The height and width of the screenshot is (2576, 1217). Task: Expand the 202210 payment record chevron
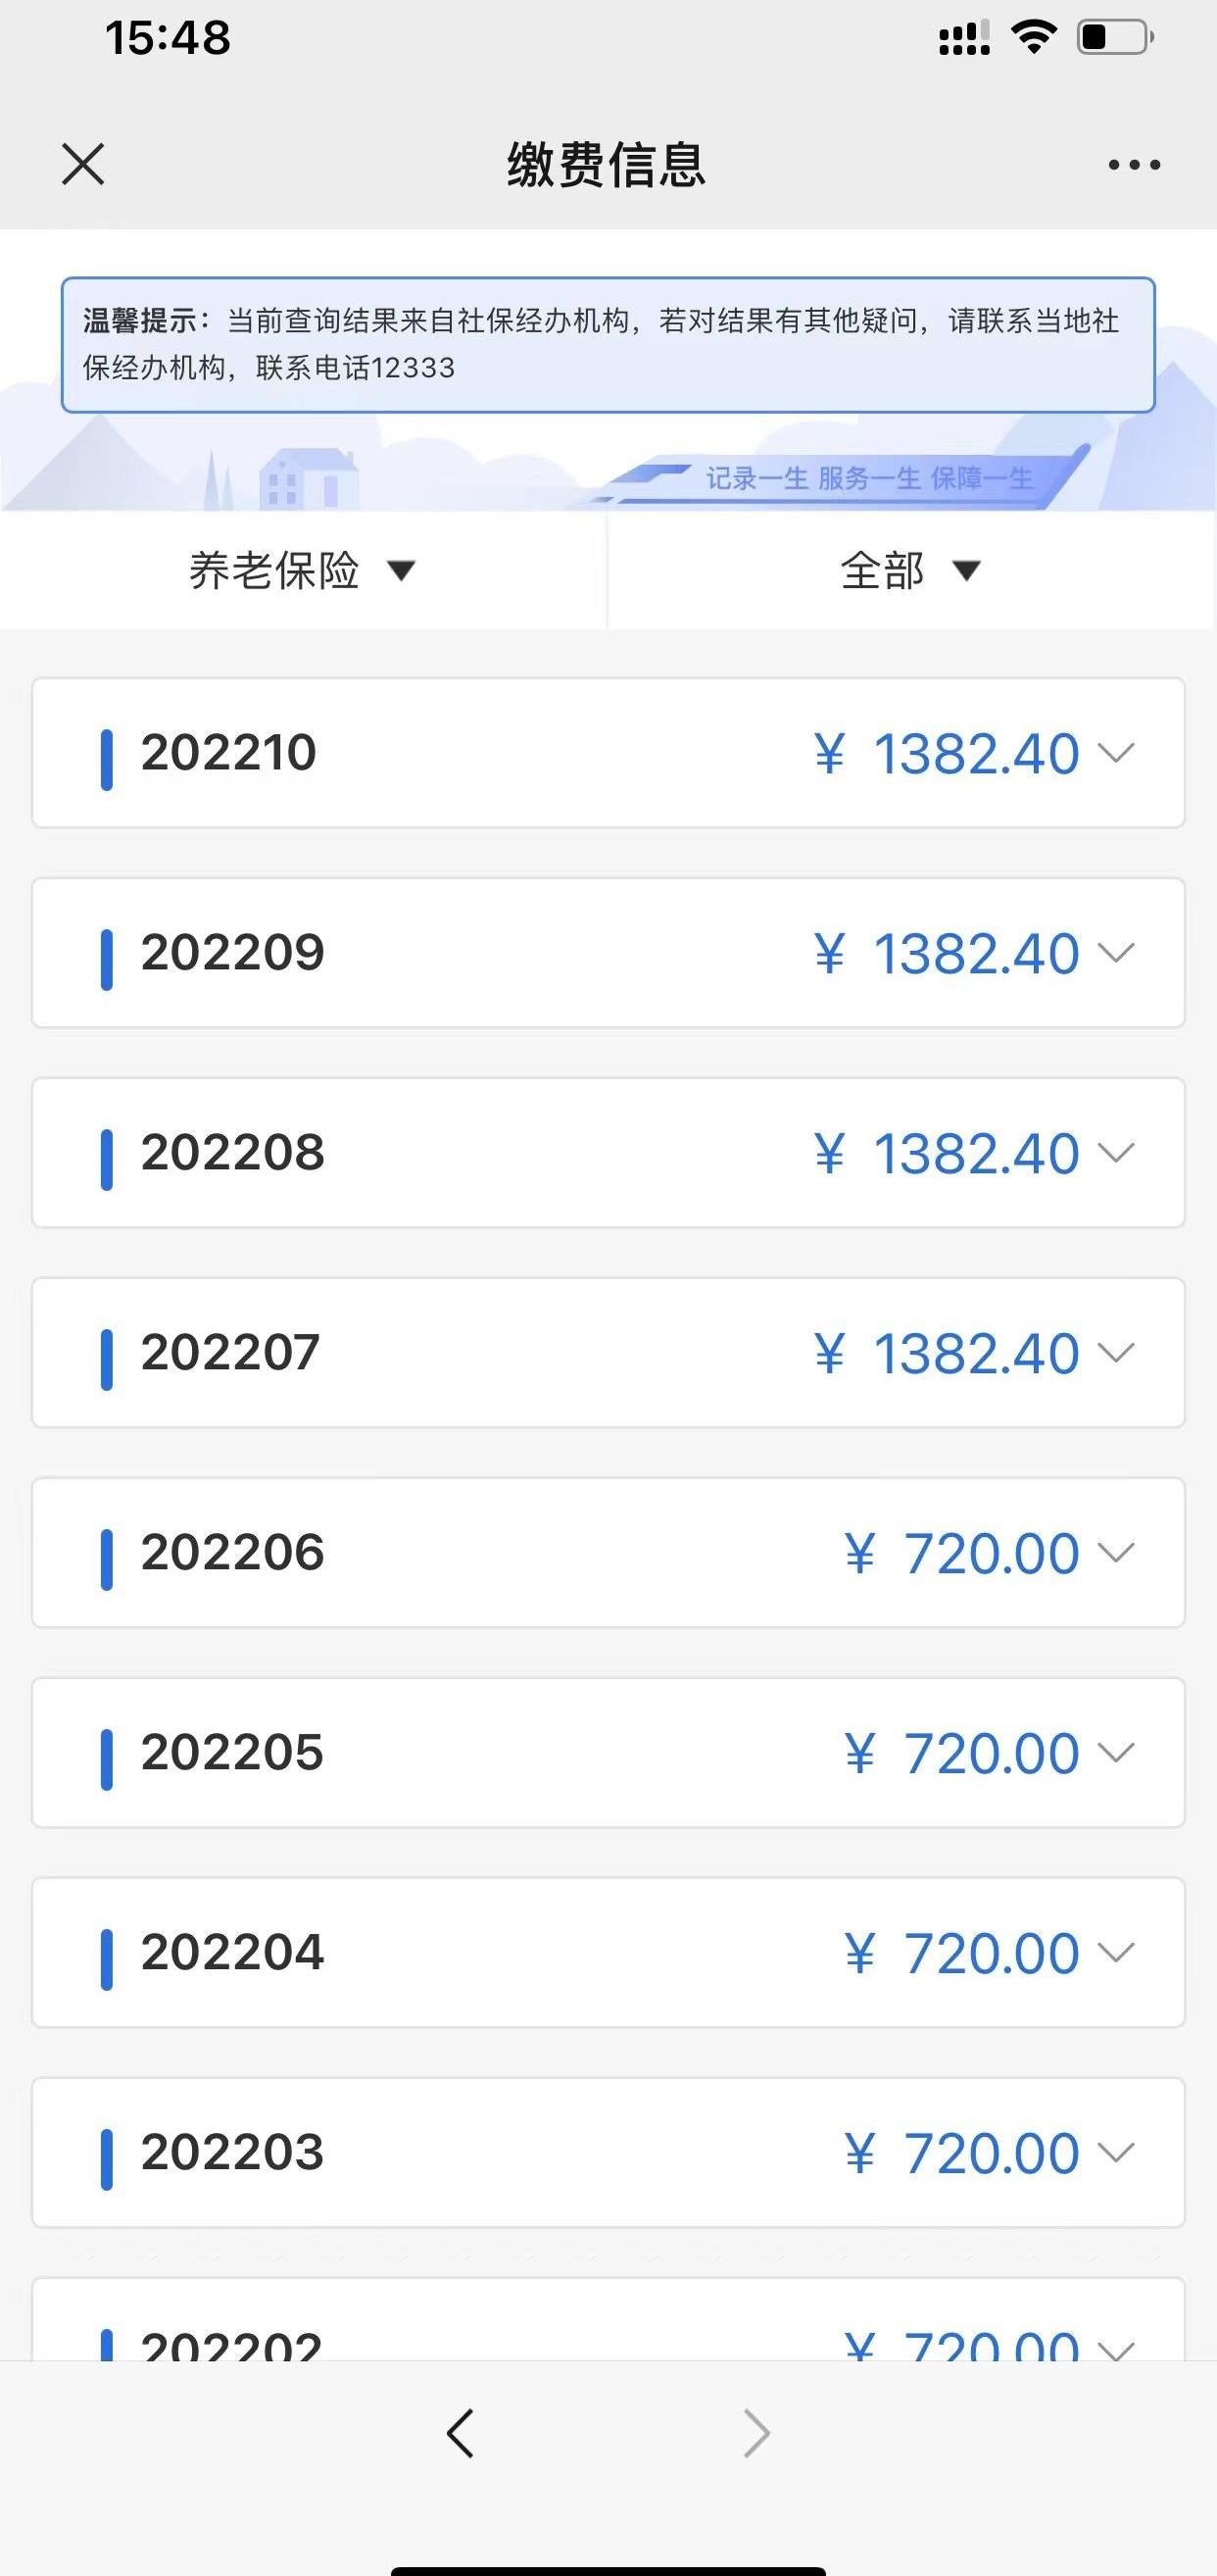[x=1116, y=752]
